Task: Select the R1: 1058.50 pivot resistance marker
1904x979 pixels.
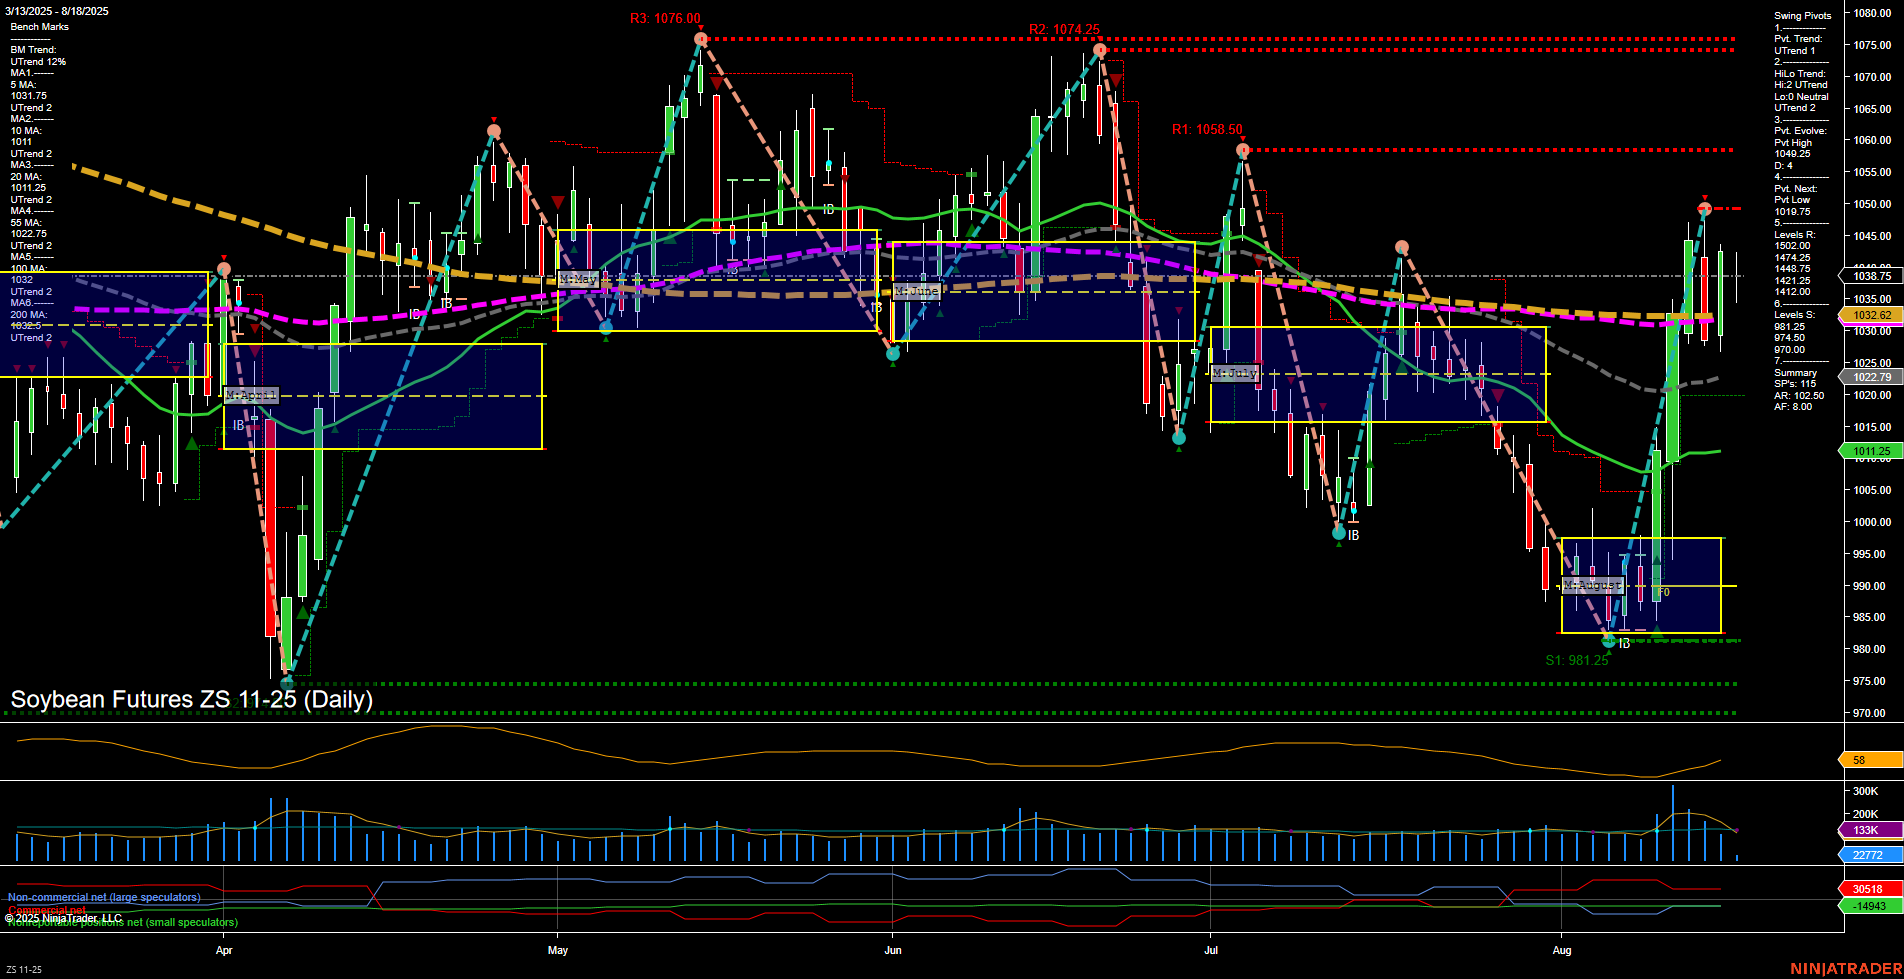Action: coord(1206,128)
